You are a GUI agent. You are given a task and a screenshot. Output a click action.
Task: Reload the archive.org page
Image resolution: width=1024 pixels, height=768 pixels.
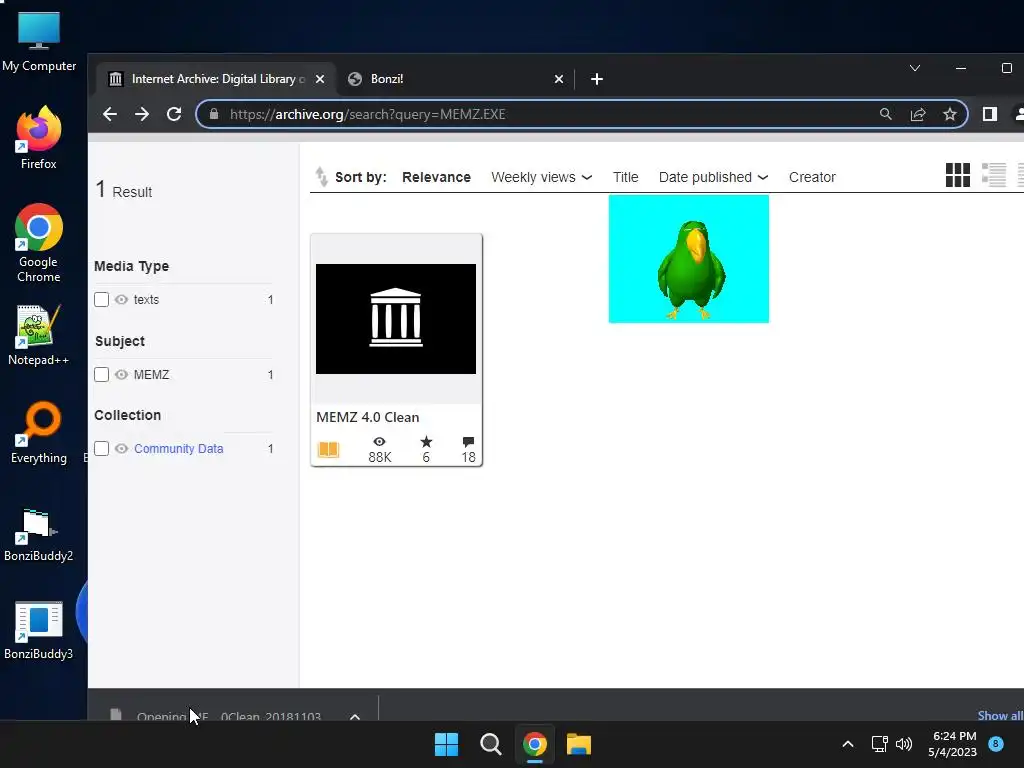point(174,114)
